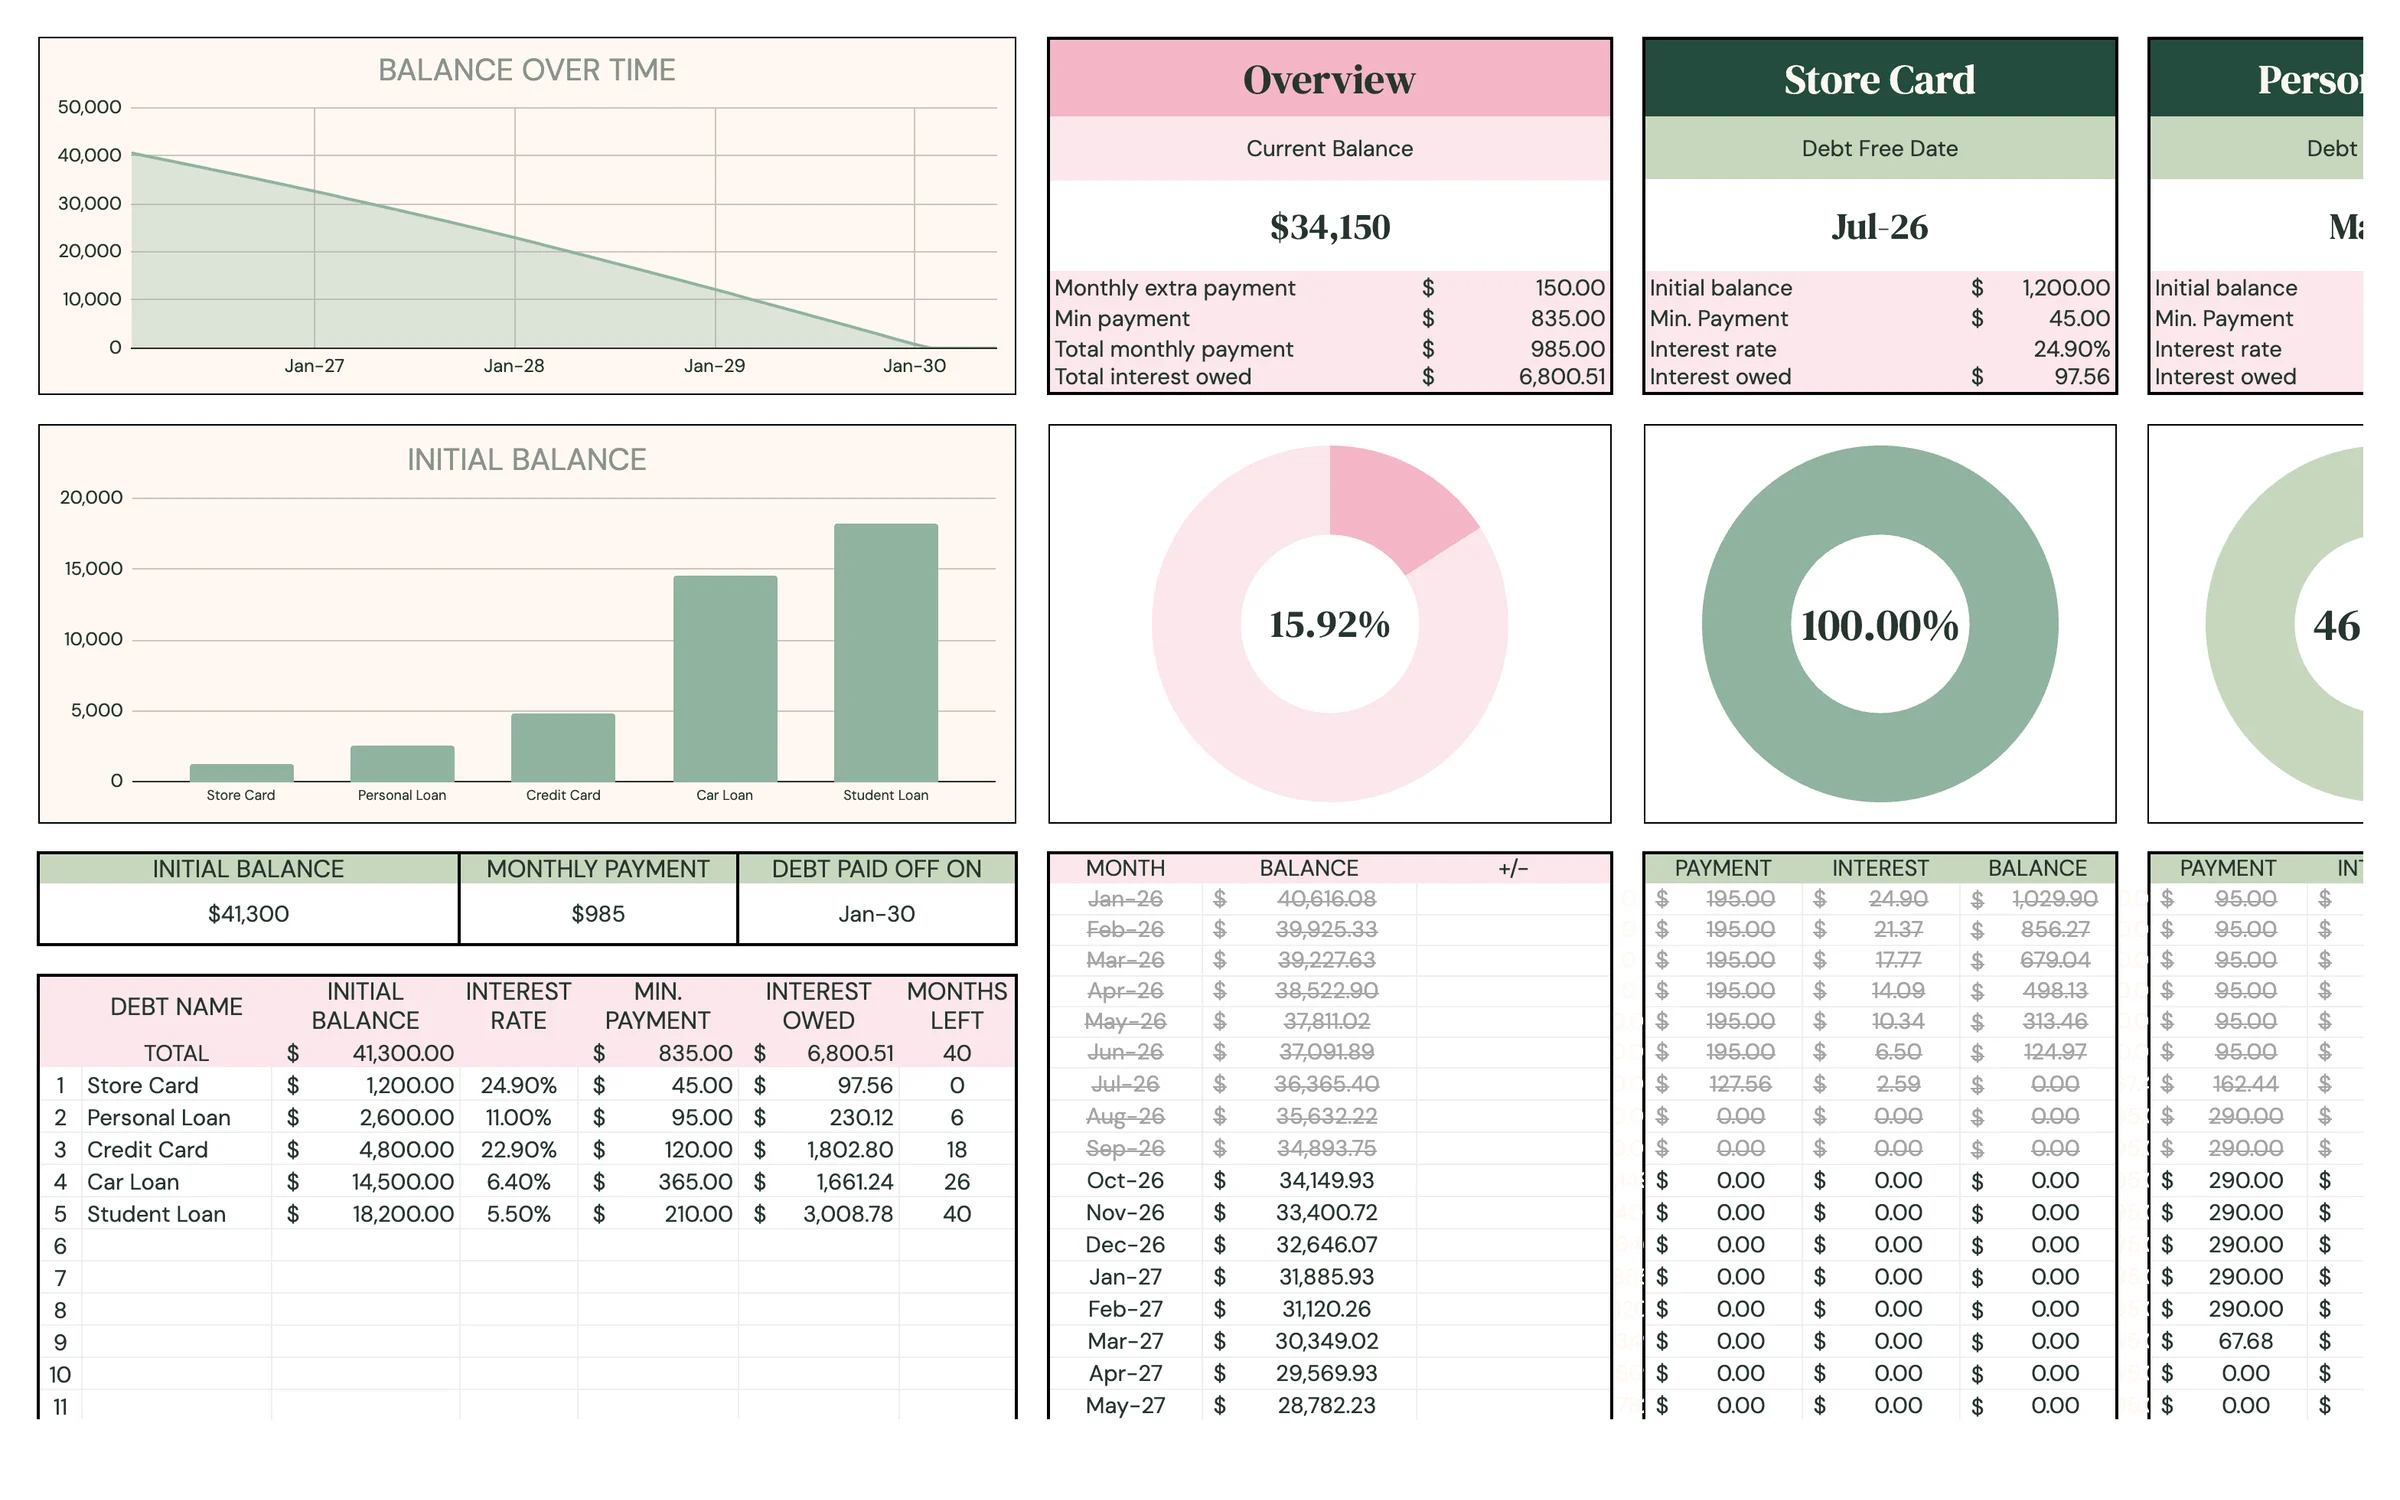Click the 100.00% Store Card donut chart
The height and width of the screenshot is (1500, 2400).
pyautogui.click(x=1879, y=625)
